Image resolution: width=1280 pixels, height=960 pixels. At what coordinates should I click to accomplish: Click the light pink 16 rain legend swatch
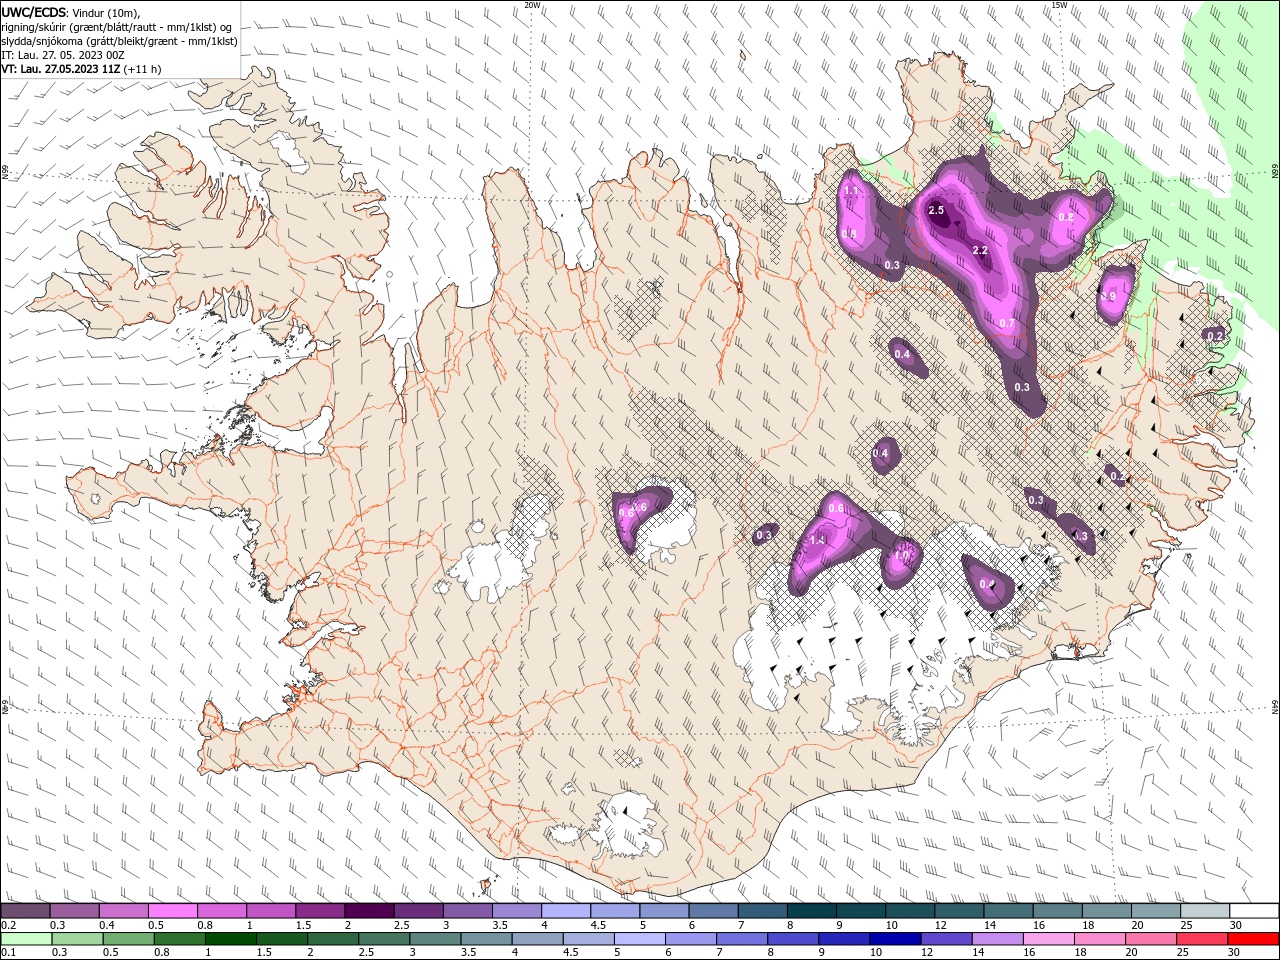click(x=1048, y=939)
